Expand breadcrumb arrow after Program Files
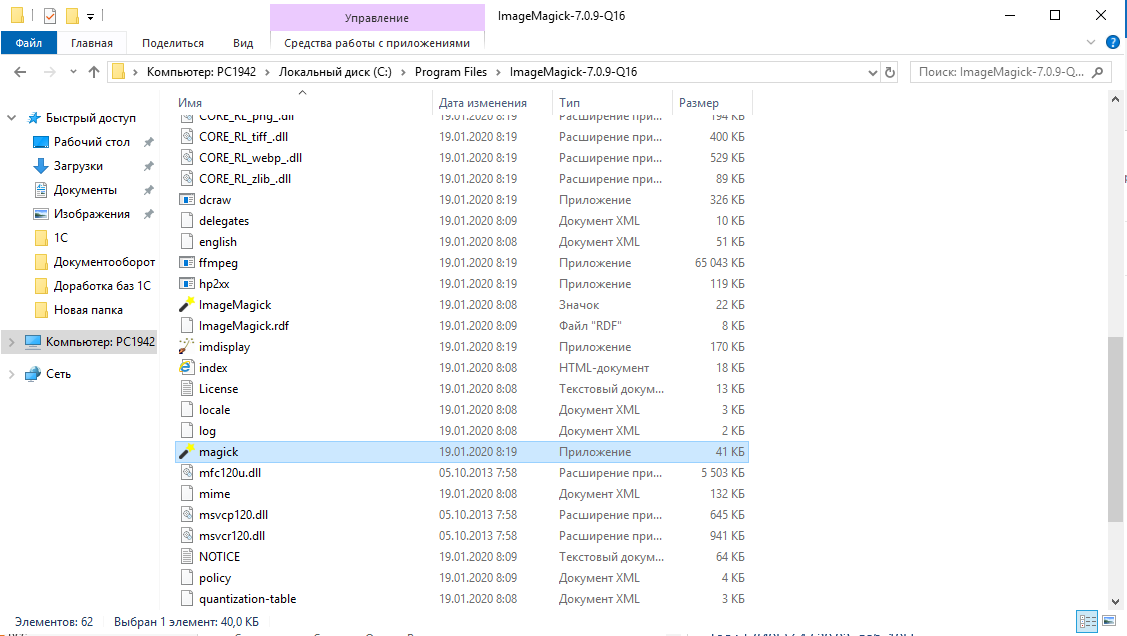 coord(498,72)
